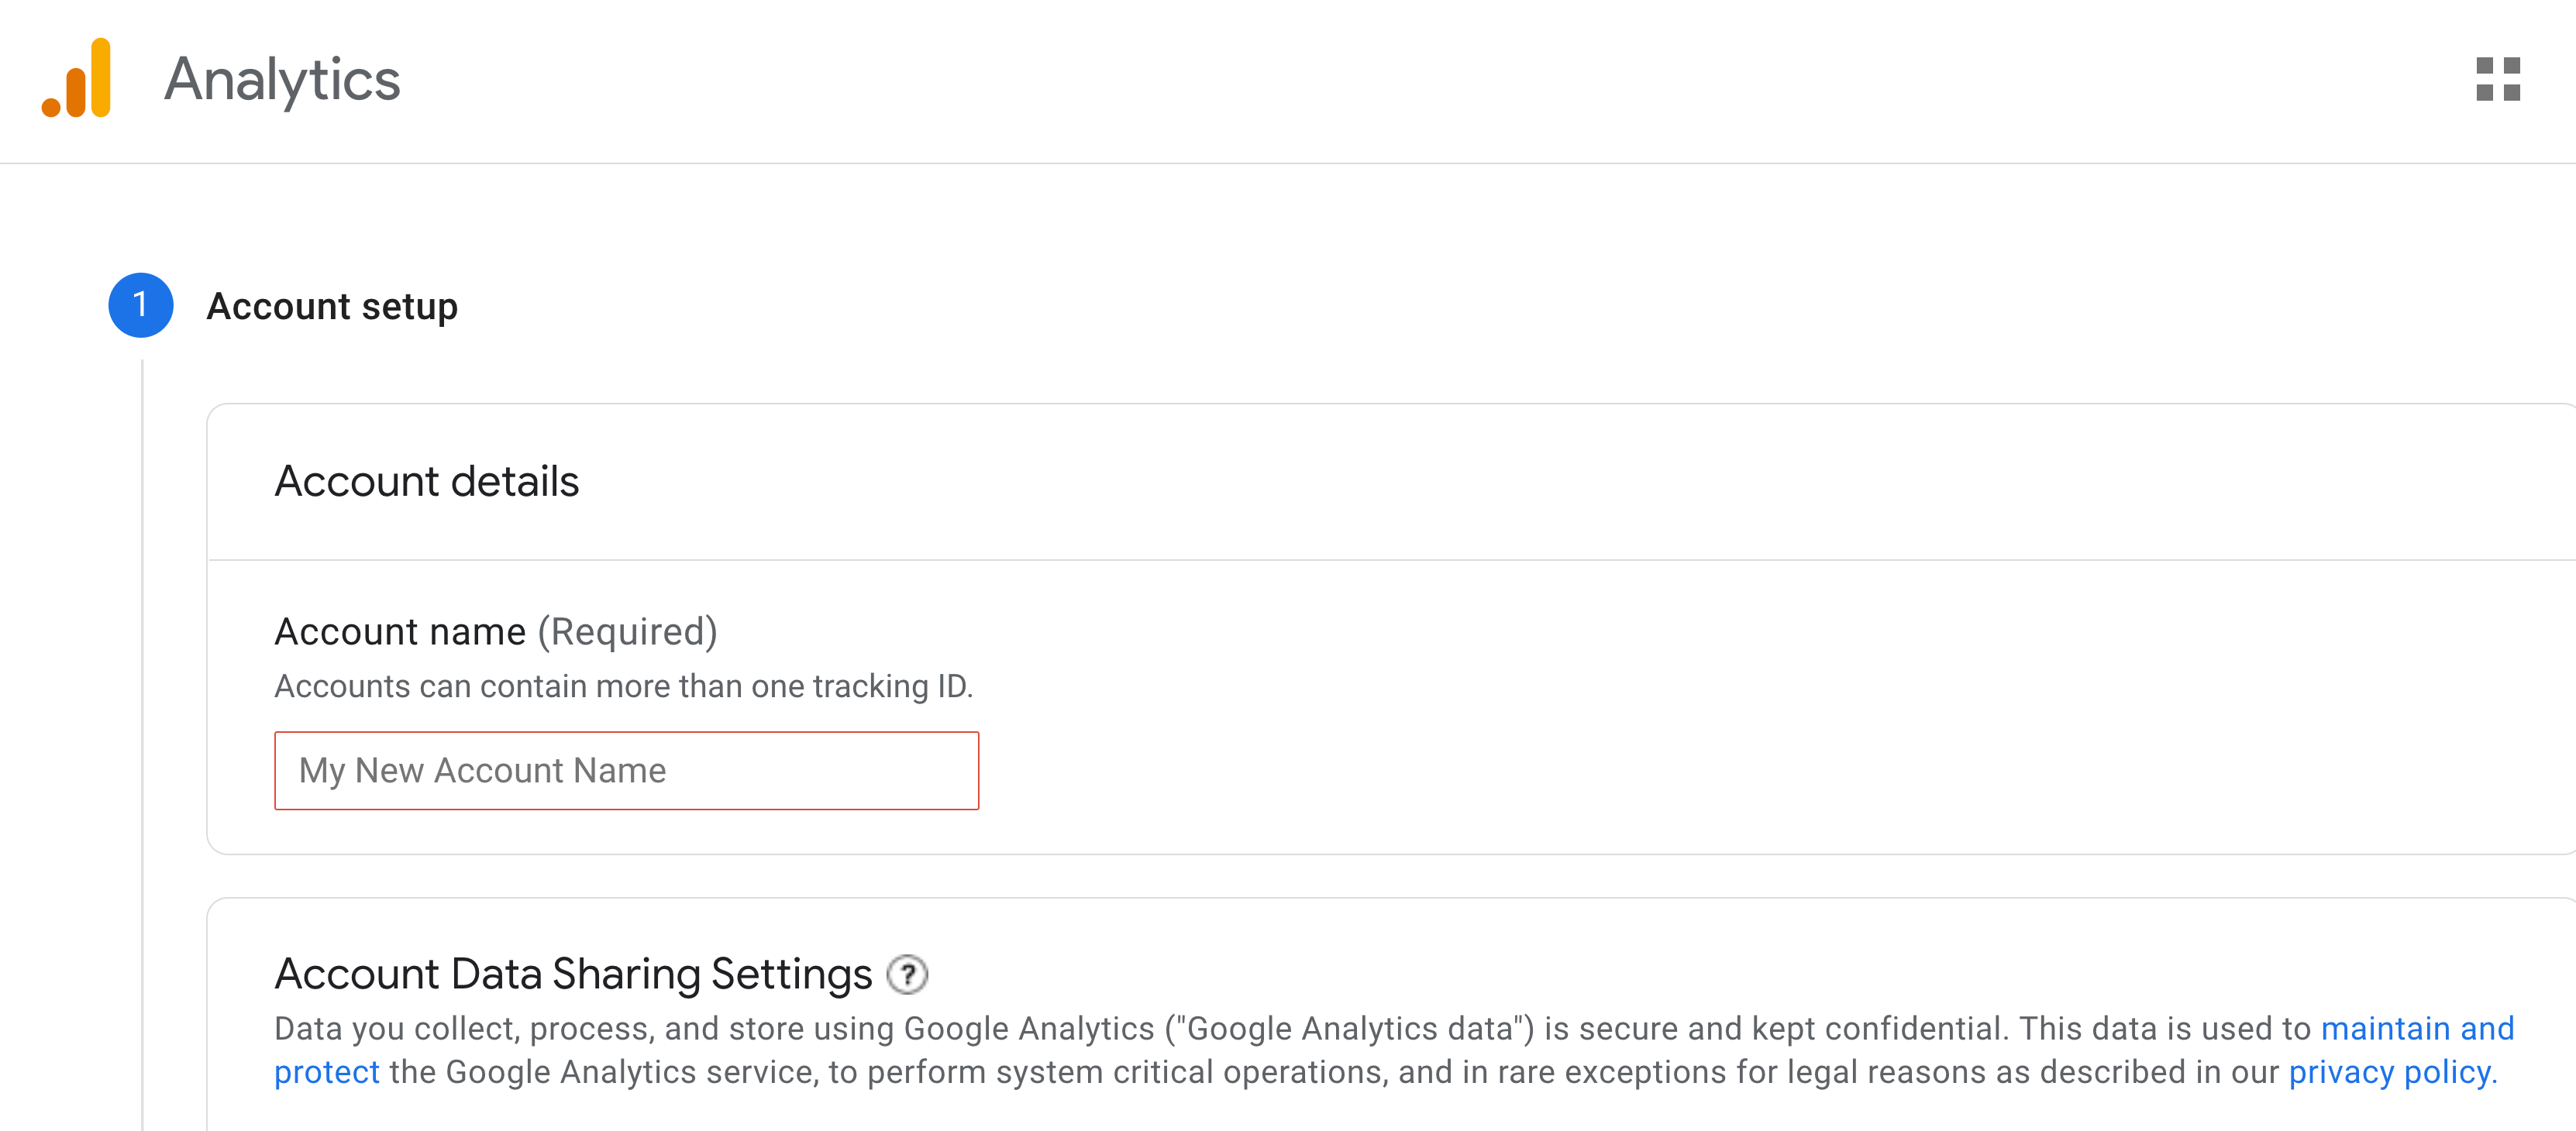The width and height of the screenshot is (2576, 1131).
Task: Open the Google apps grid icon
Action: 2497,79
